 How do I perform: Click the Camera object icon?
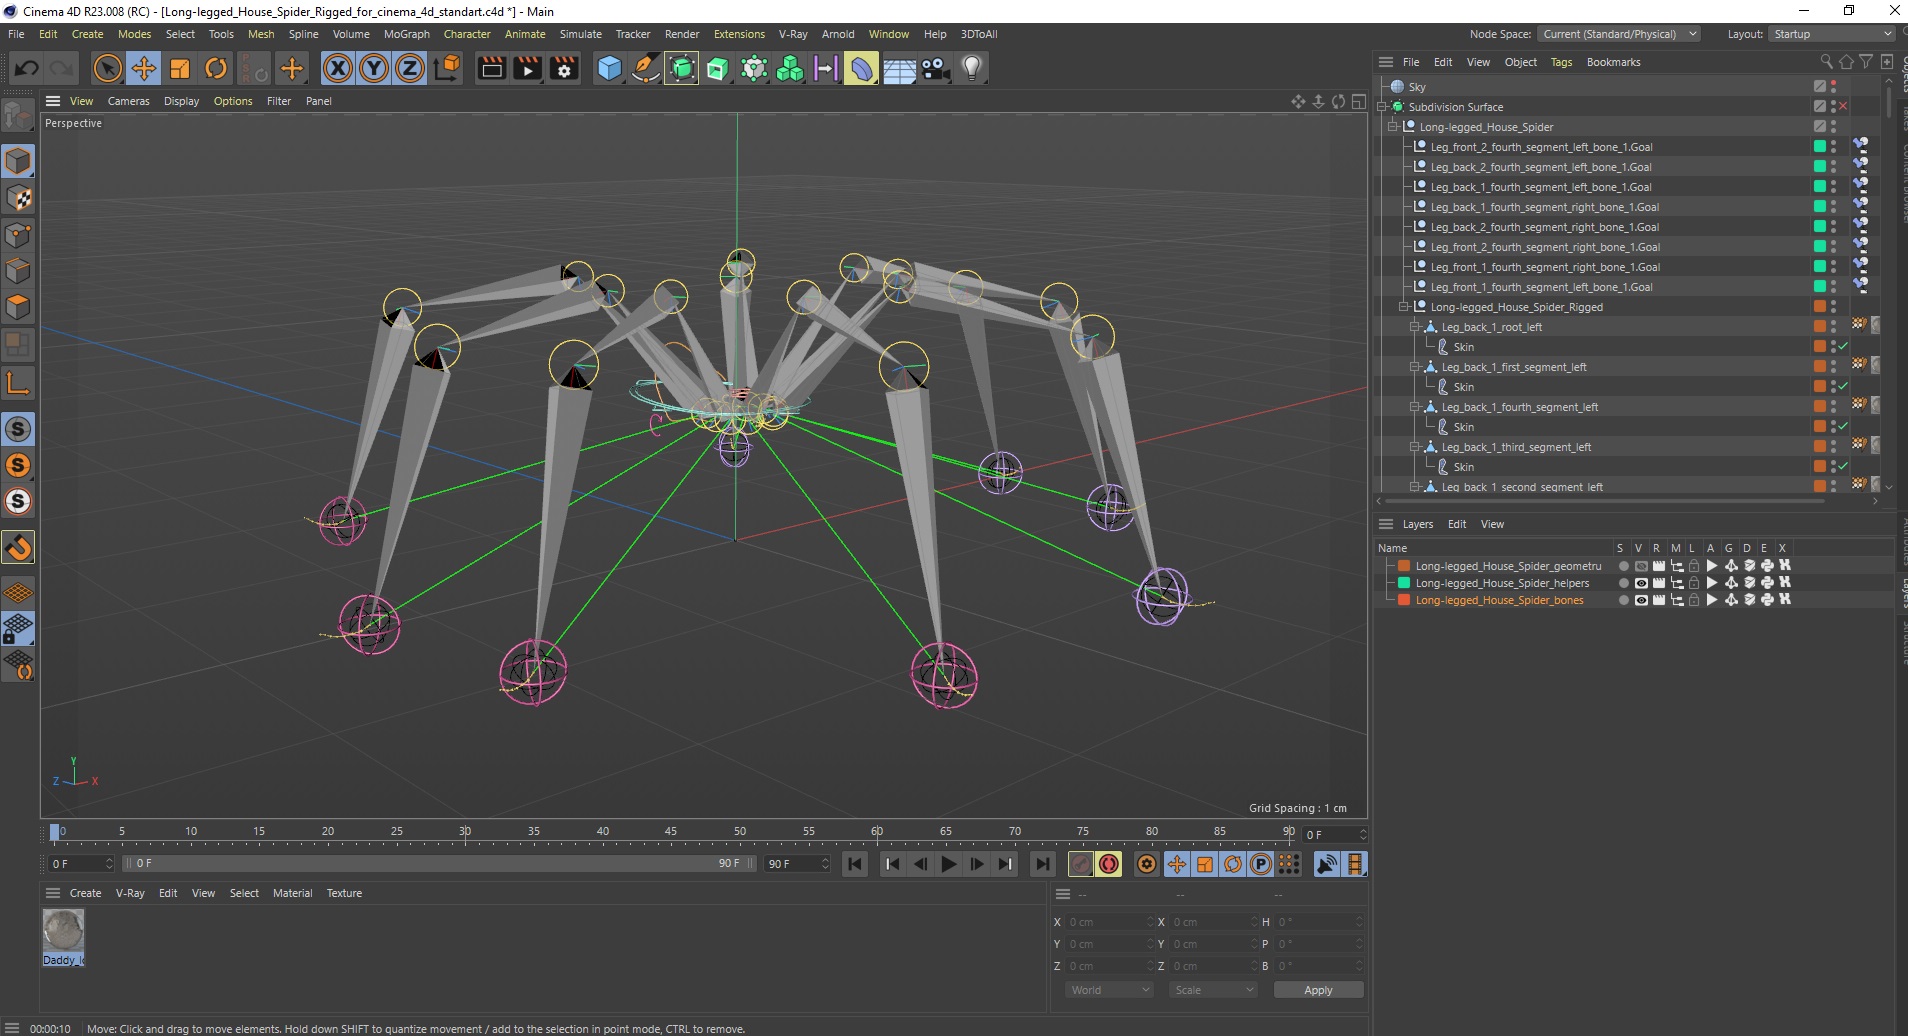click(935, 68)
